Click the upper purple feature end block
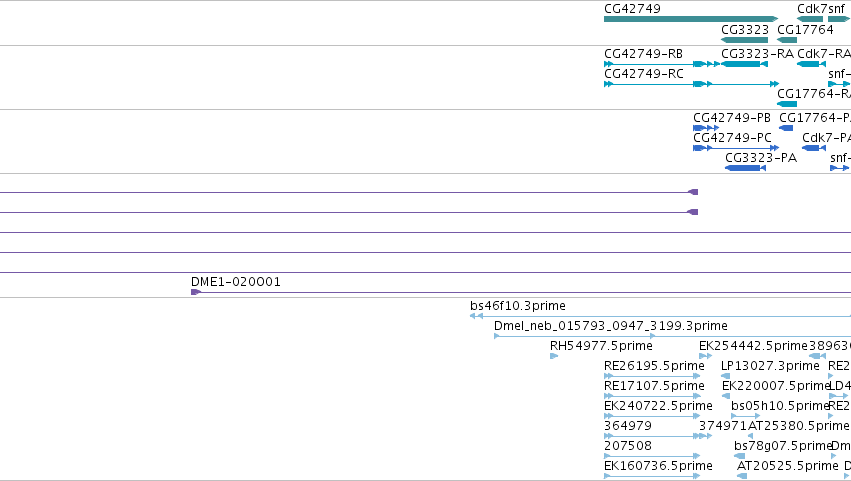851x481 pixels. tap(693, 192)
